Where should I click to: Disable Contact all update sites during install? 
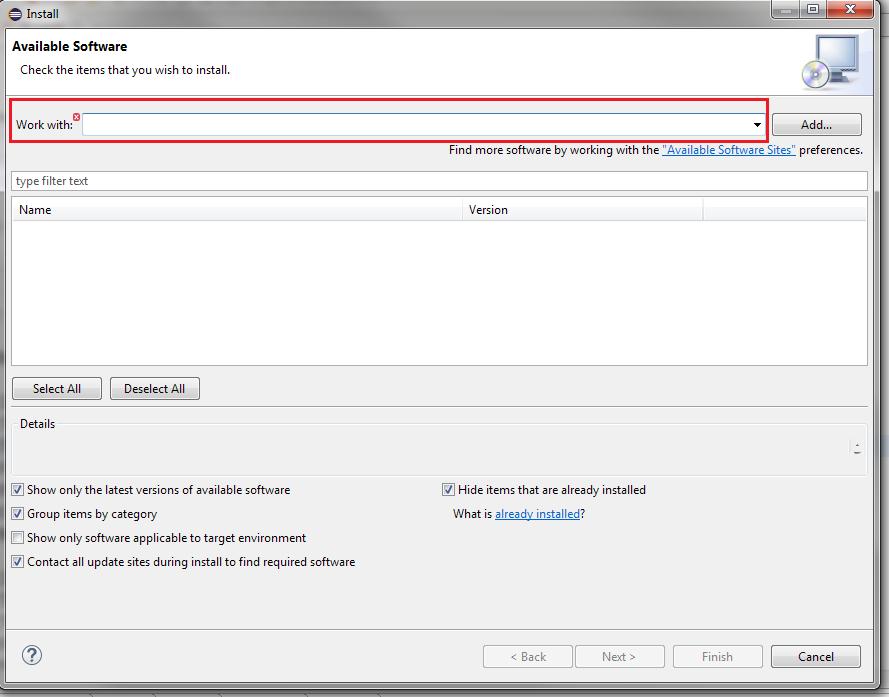point(18,562)
